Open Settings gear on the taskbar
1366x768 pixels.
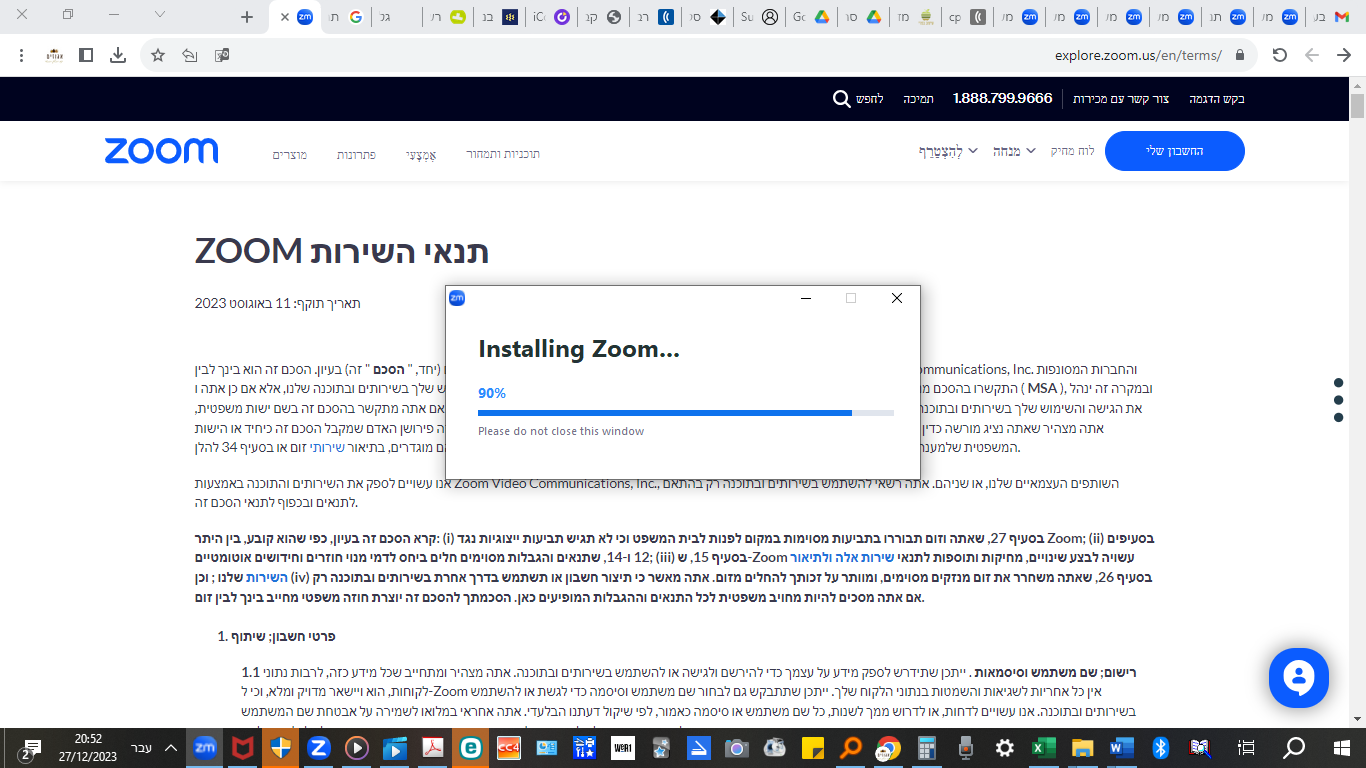[x=1004, y=748]
